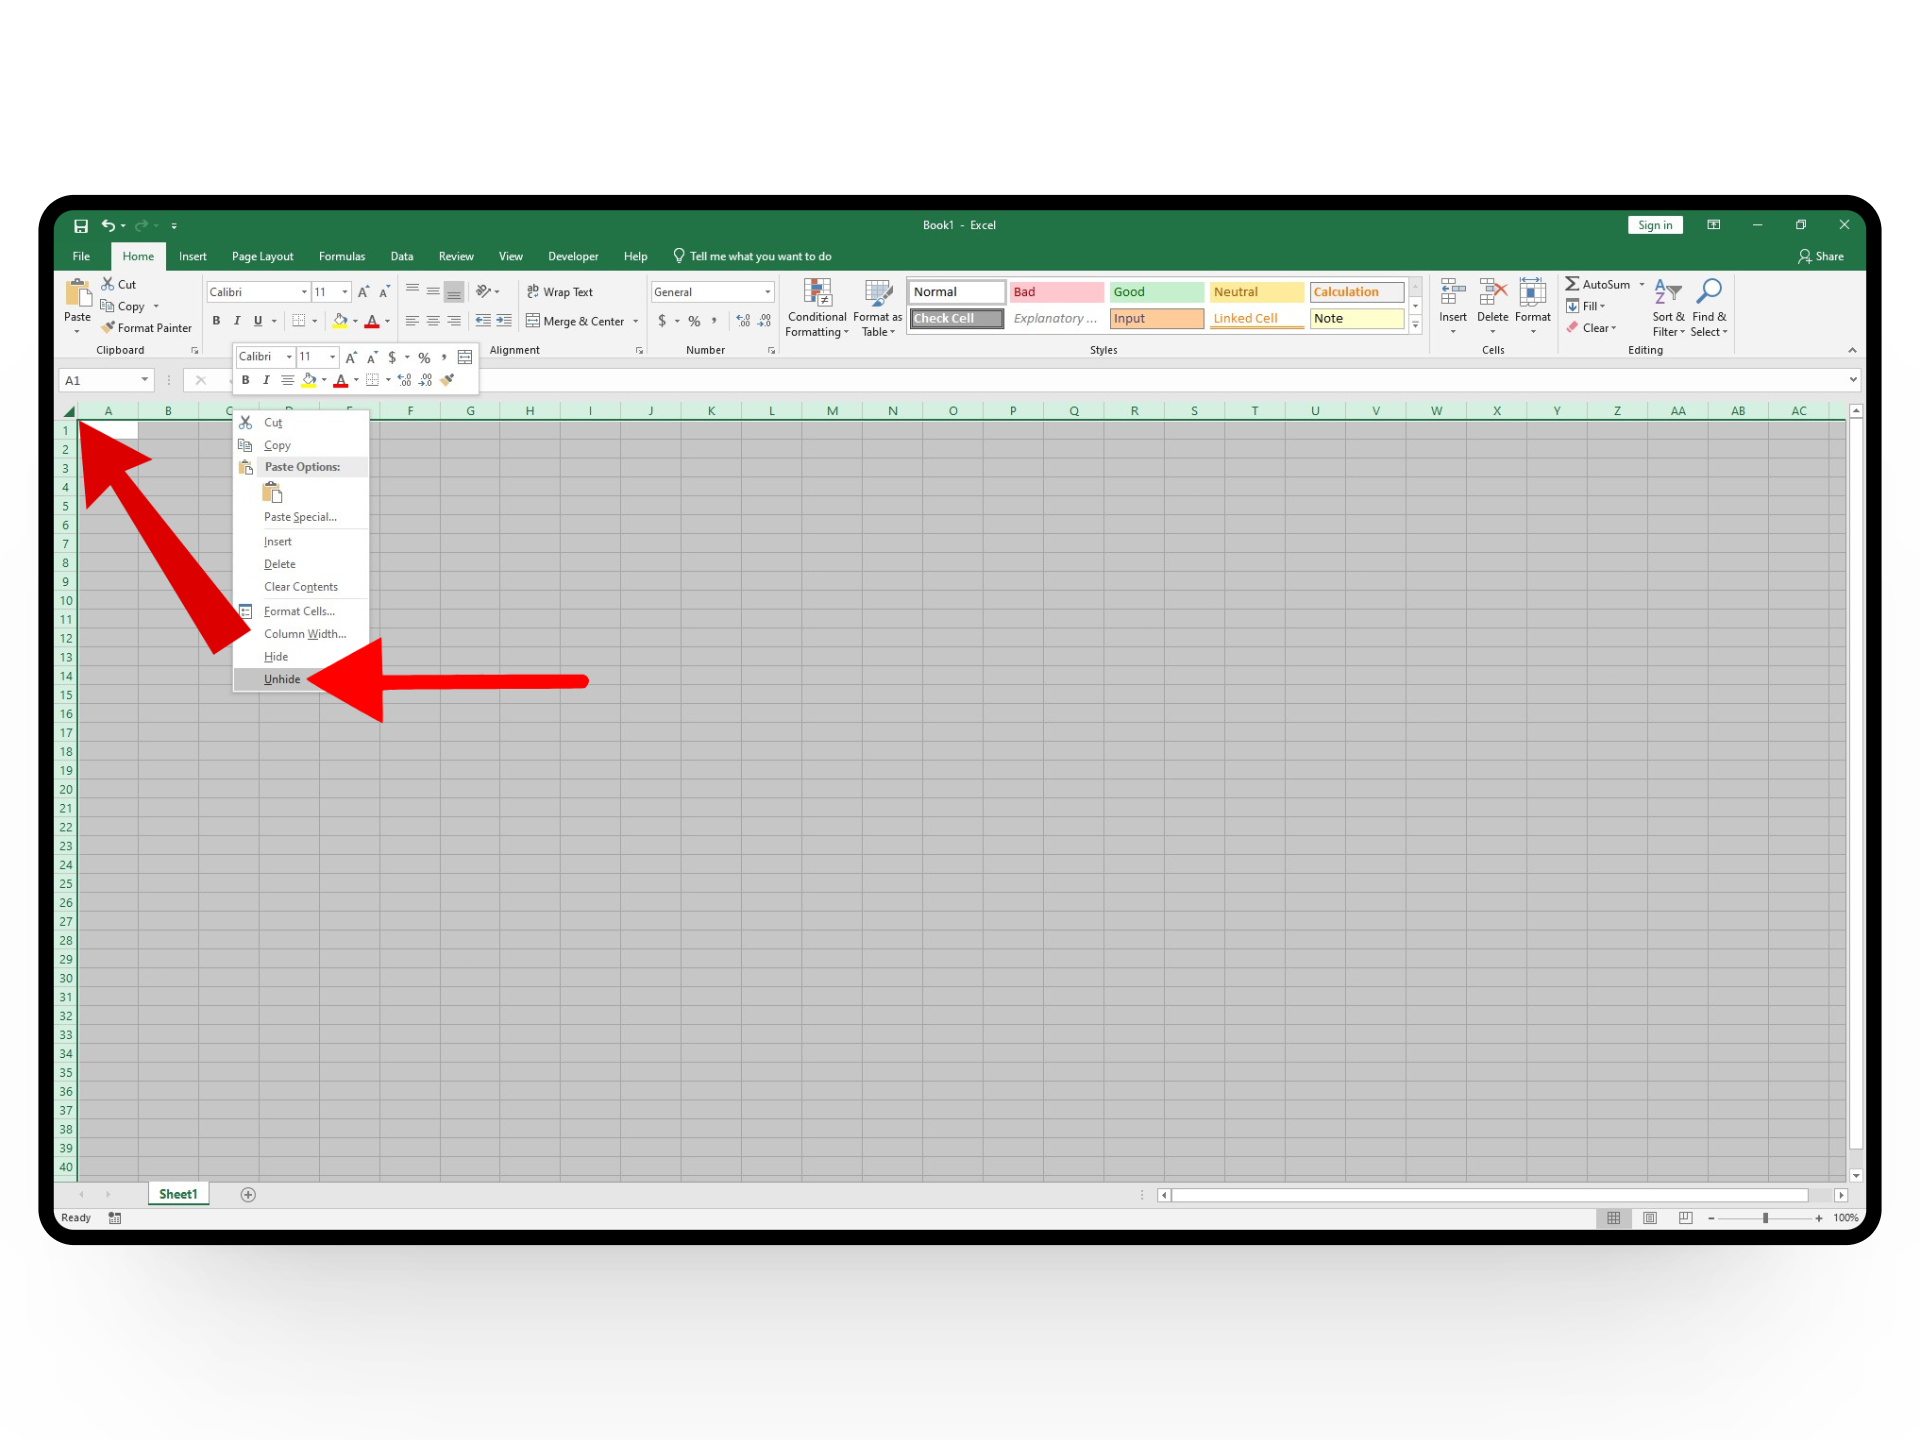Click the Format Painter brush icon
The image size is (1920, 1440).
click(108, 328)
